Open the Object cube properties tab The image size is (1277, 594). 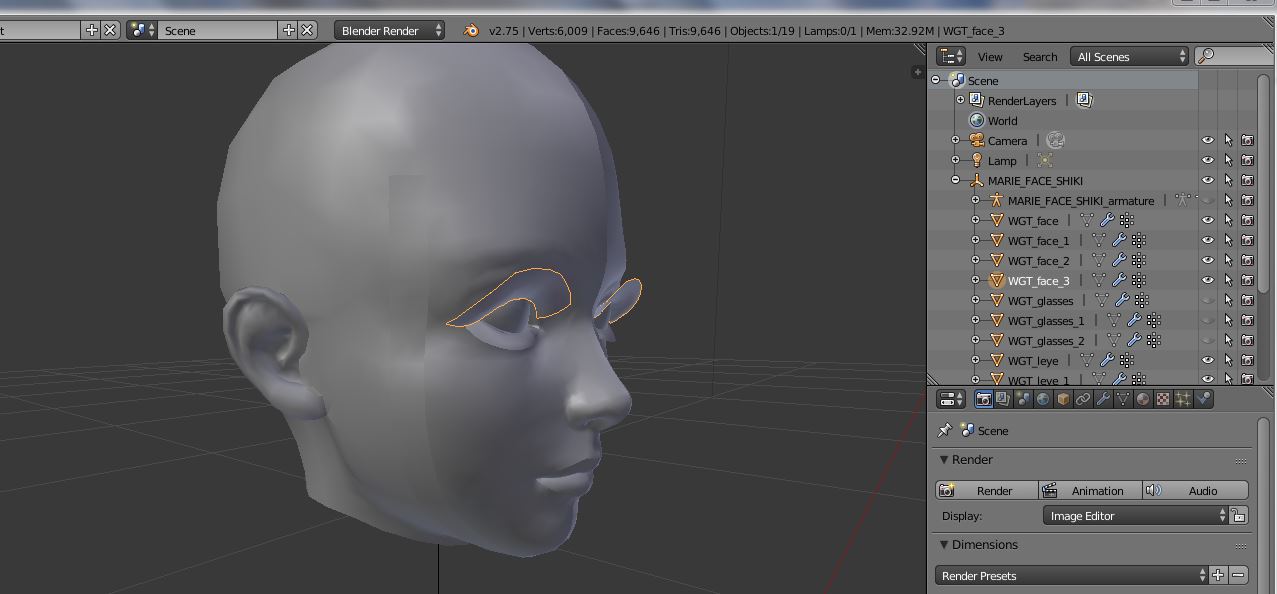(1063, 399)
